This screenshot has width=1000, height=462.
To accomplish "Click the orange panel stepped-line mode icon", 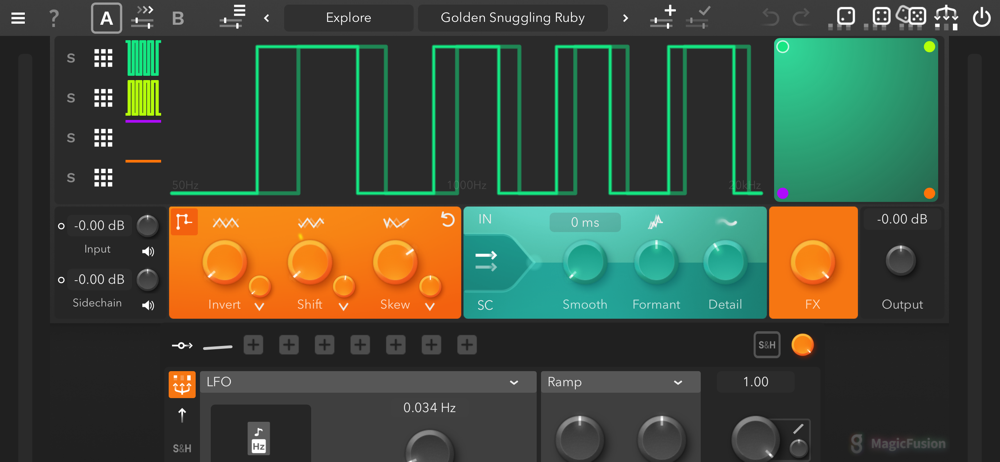I will tap(184, 221).
